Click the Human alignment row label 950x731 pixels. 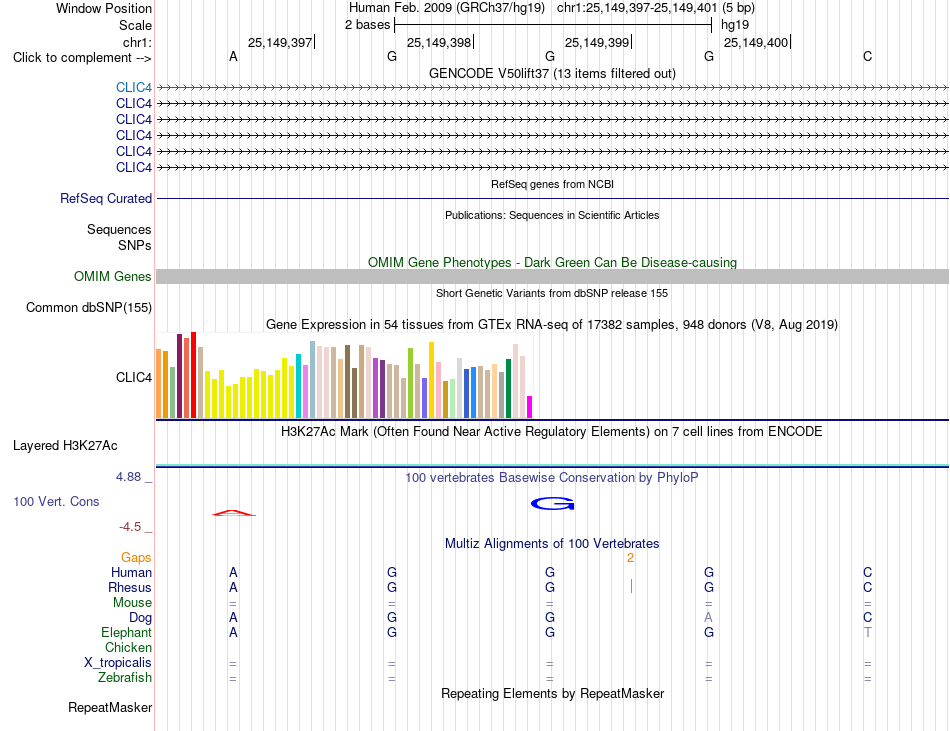pyautogui.click(x=131, y=572)
